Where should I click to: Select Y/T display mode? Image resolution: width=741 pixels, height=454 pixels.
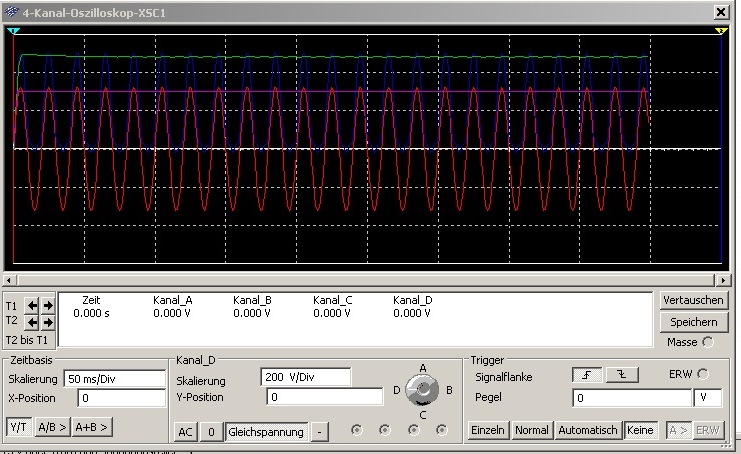click(19, 427)
